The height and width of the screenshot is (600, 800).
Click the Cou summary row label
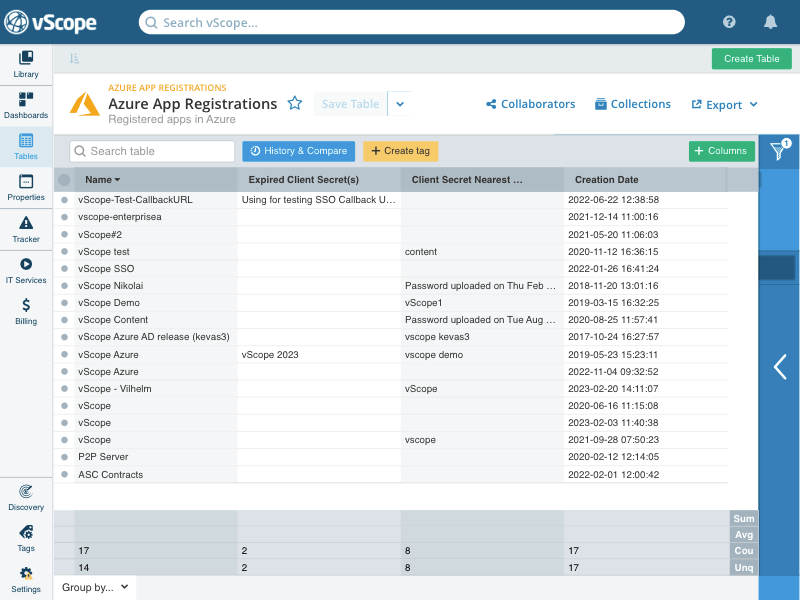[x=744, y=551]
